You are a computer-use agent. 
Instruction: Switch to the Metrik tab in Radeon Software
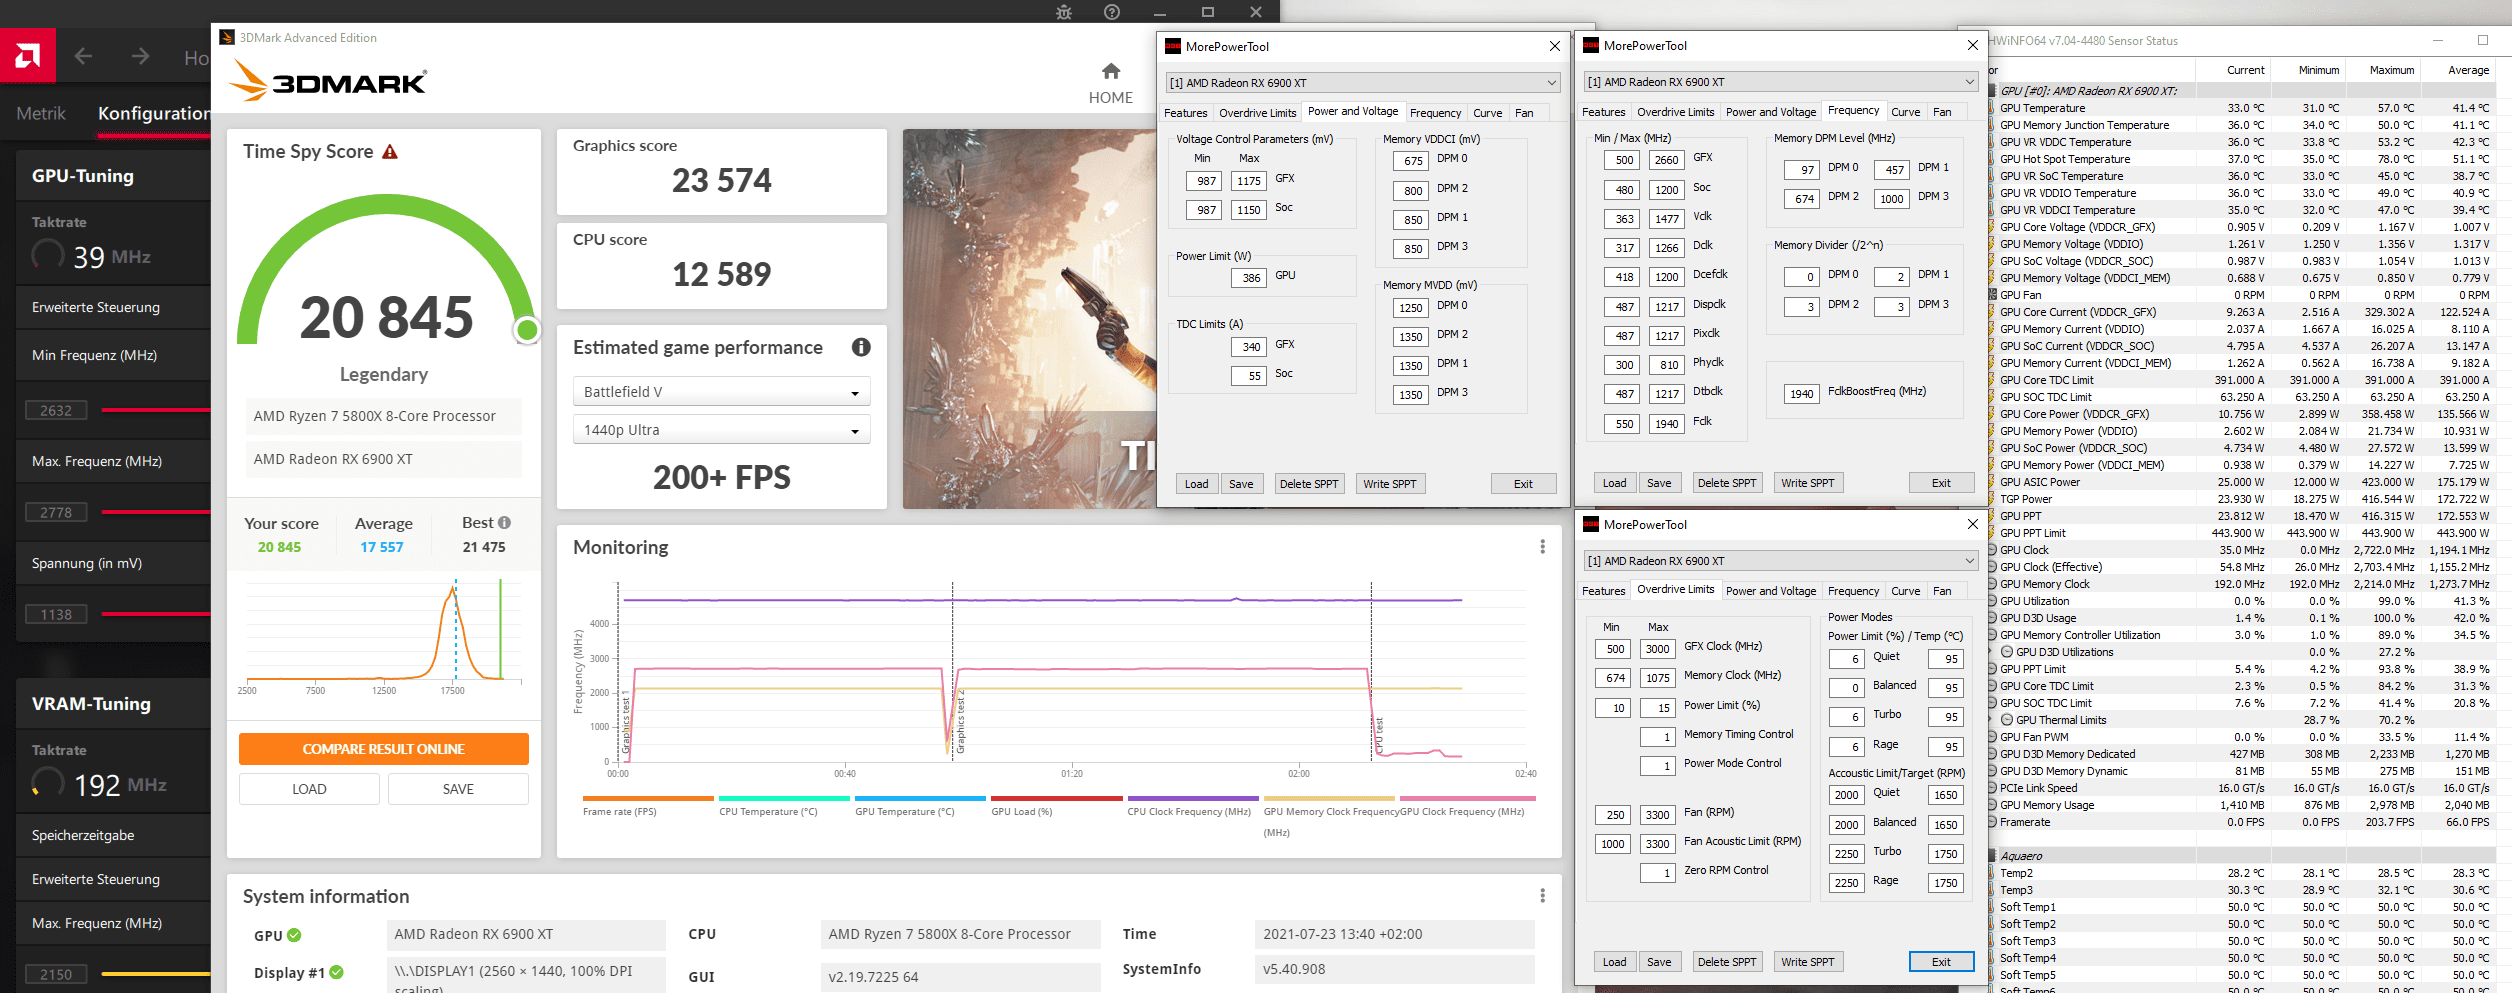(41, 114)
